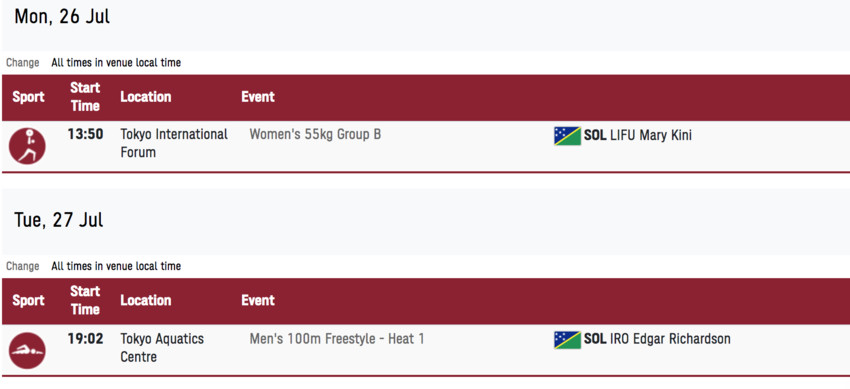This screenshot has width=850, height=389.
Task: Click Sport column header in Monday table
Action: (x=28, y=98)
